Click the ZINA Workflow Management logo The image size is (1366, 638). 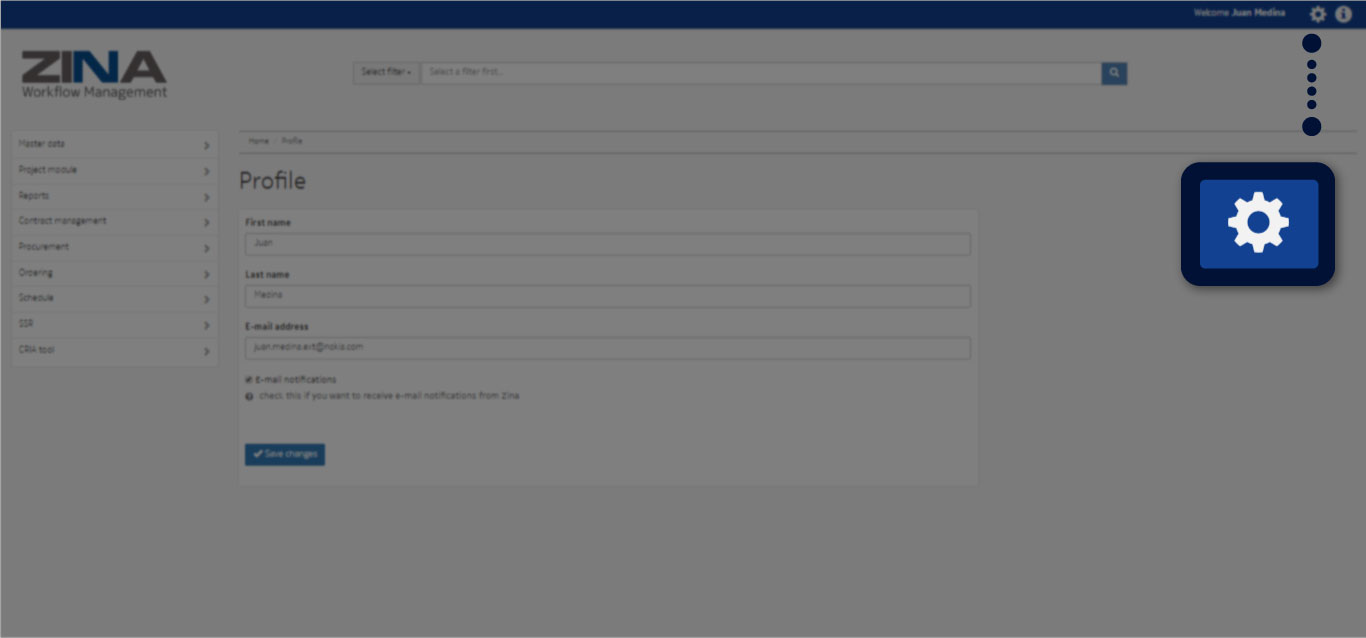coord(94,75)
